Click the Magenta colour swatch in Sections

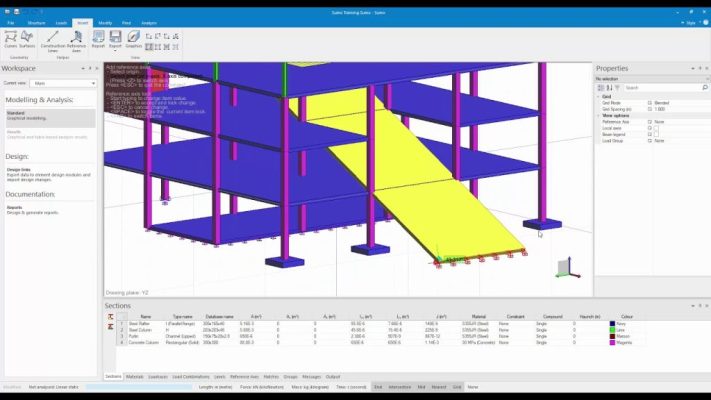tap(613, 343)
